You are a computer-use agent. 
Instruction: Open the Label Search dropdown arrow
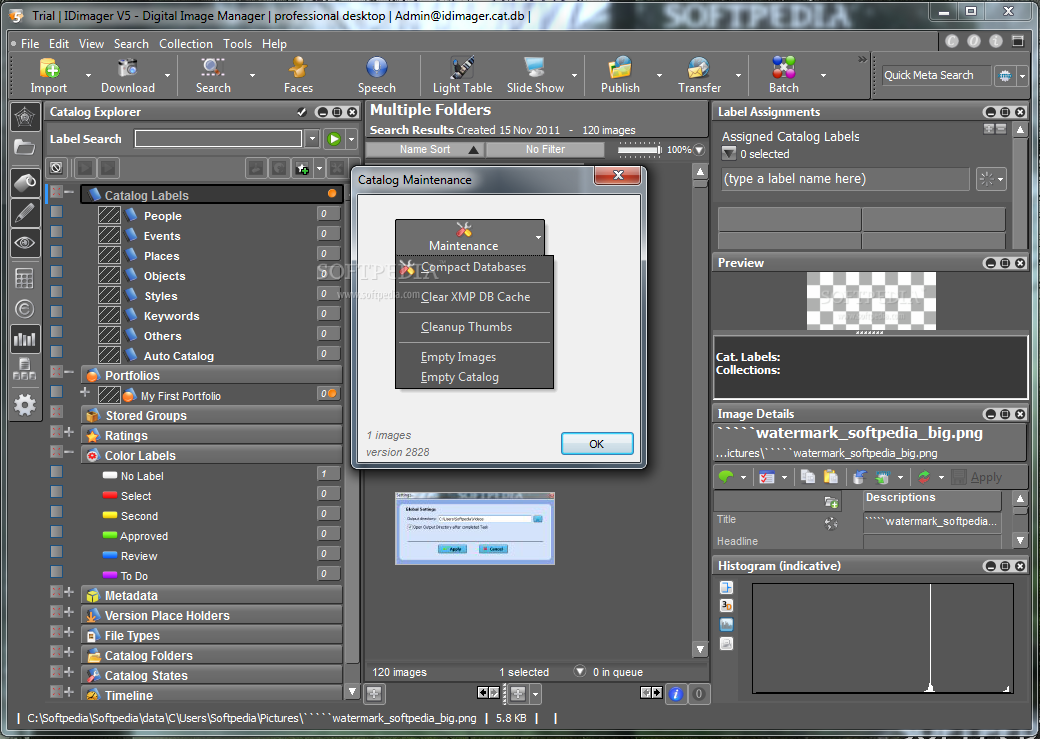(x=312, y=139)
